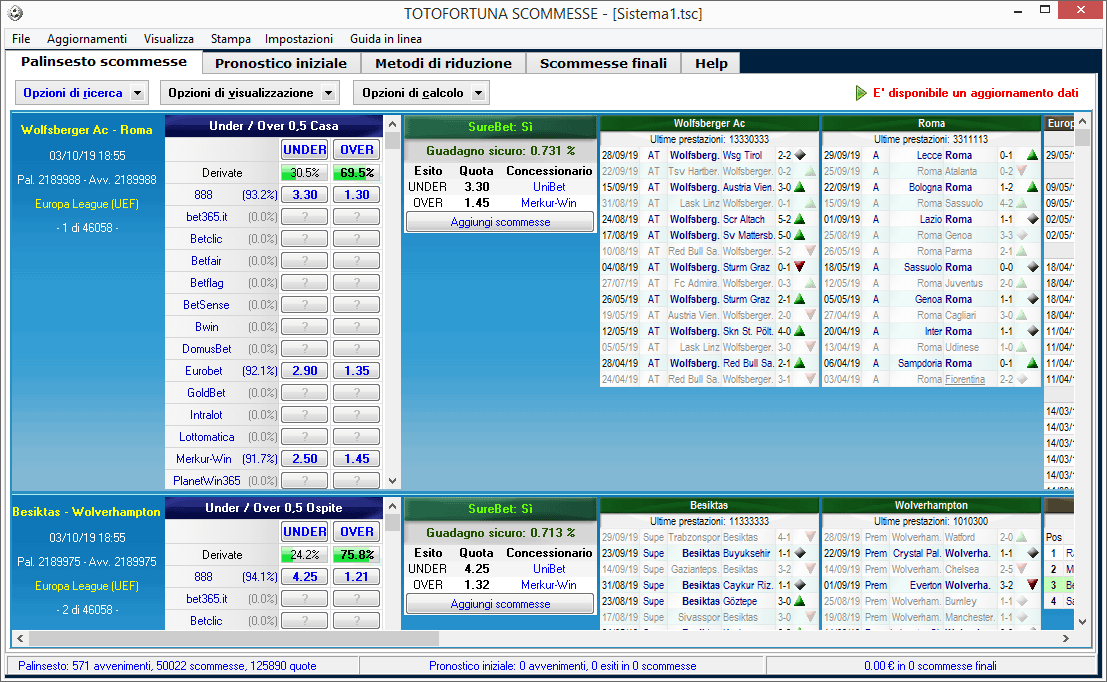
Task: Click the question mark odds icon for Lottomatica
Action: coord(304,436)
